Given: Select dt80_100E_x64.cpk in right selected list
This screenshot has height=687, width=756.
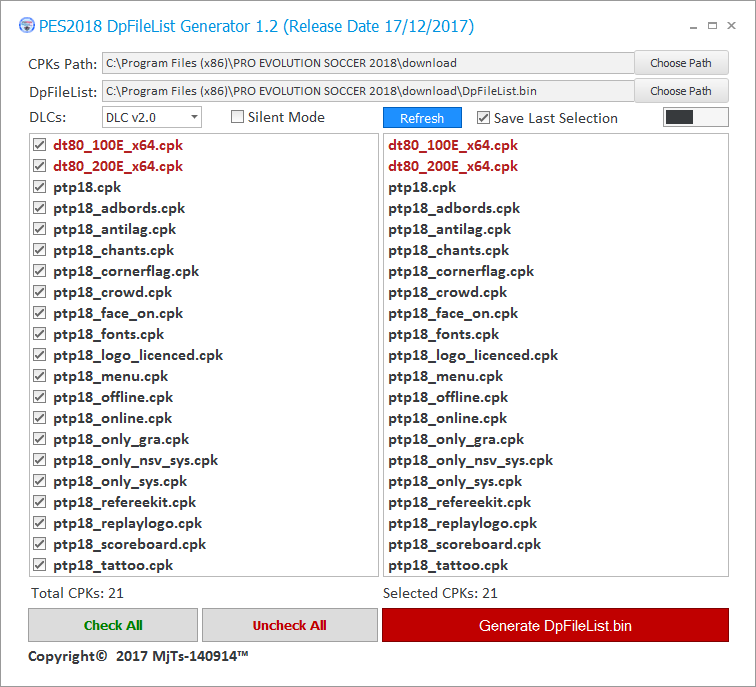Looking at the screenshot, I should [453, 145].
